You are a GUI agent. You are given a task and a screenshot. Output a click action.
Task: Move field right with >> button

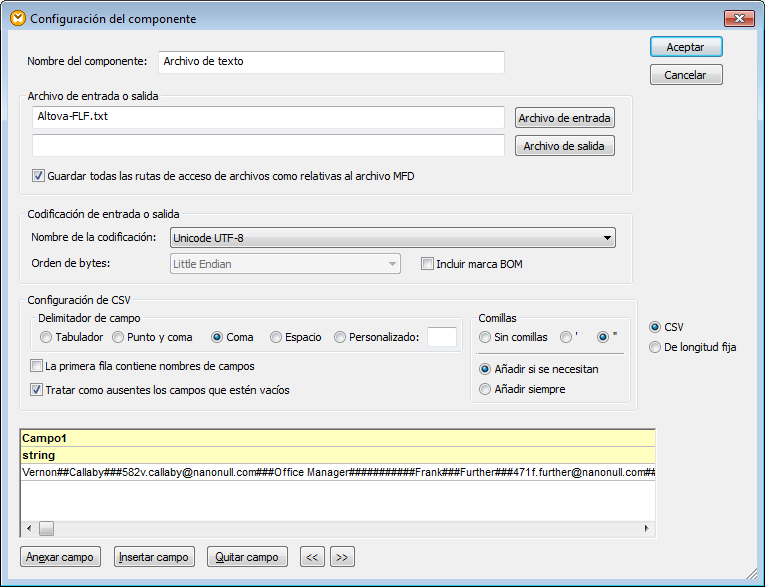tap(342, 557)
